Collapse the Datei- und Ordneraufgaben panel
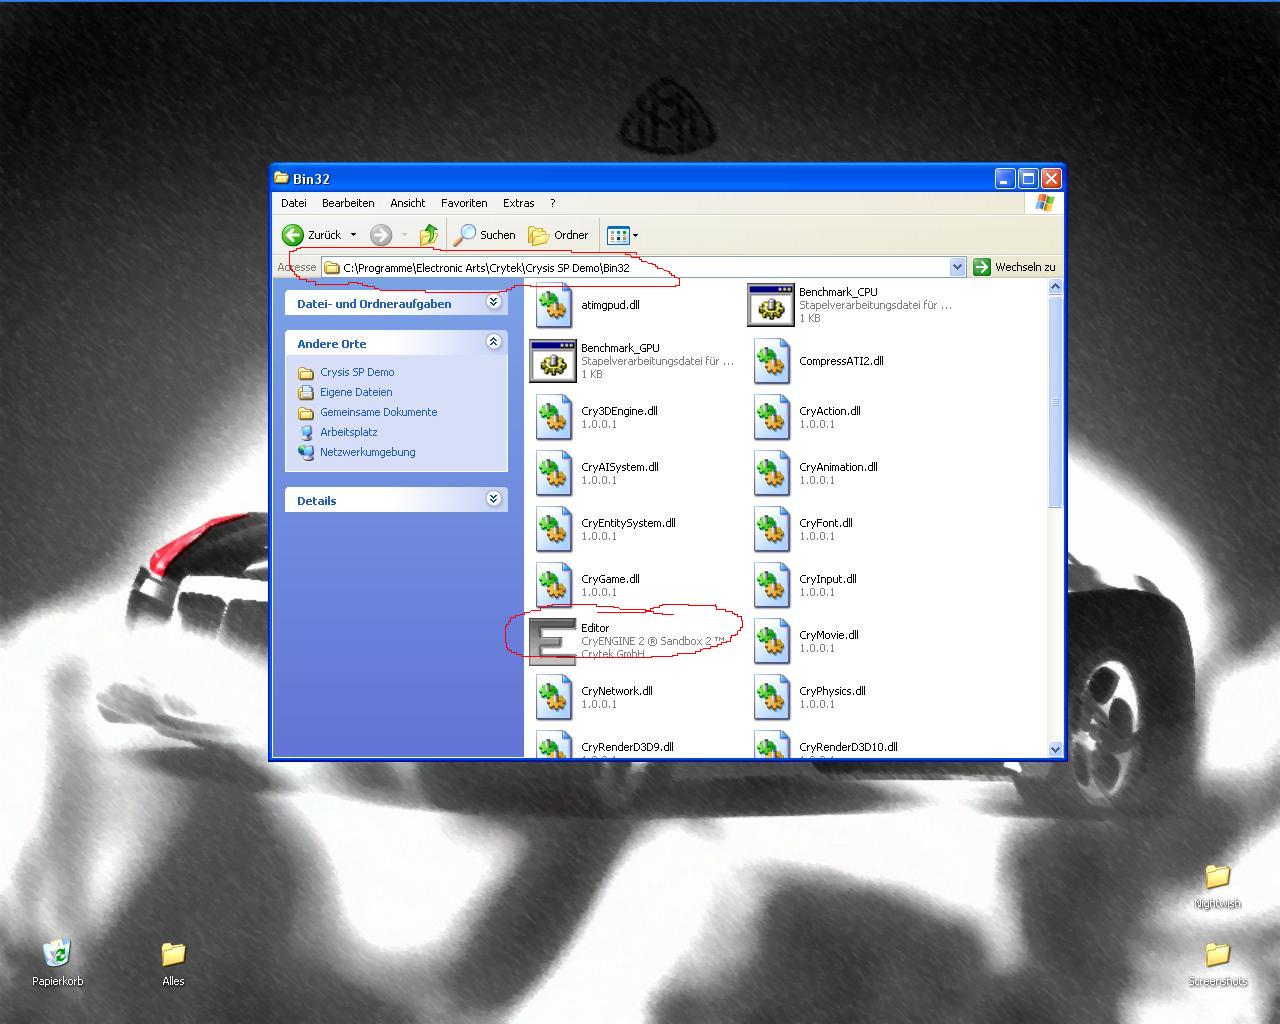The width and height of the screenshot is (1280, 1024). [x=493, y=302]
